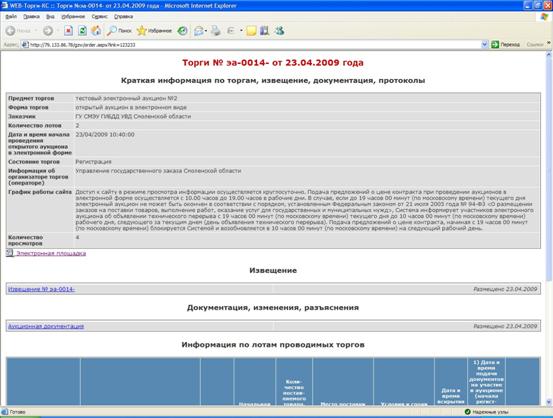553x418 pixels.
Task: Open the Справка menu
Action: (123, 17)
